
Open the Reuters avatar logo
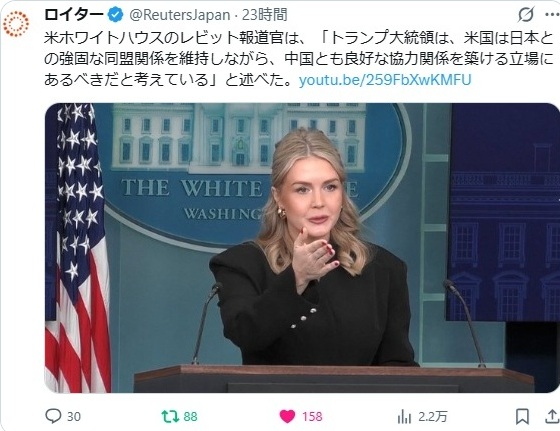[x=16, y=24]
